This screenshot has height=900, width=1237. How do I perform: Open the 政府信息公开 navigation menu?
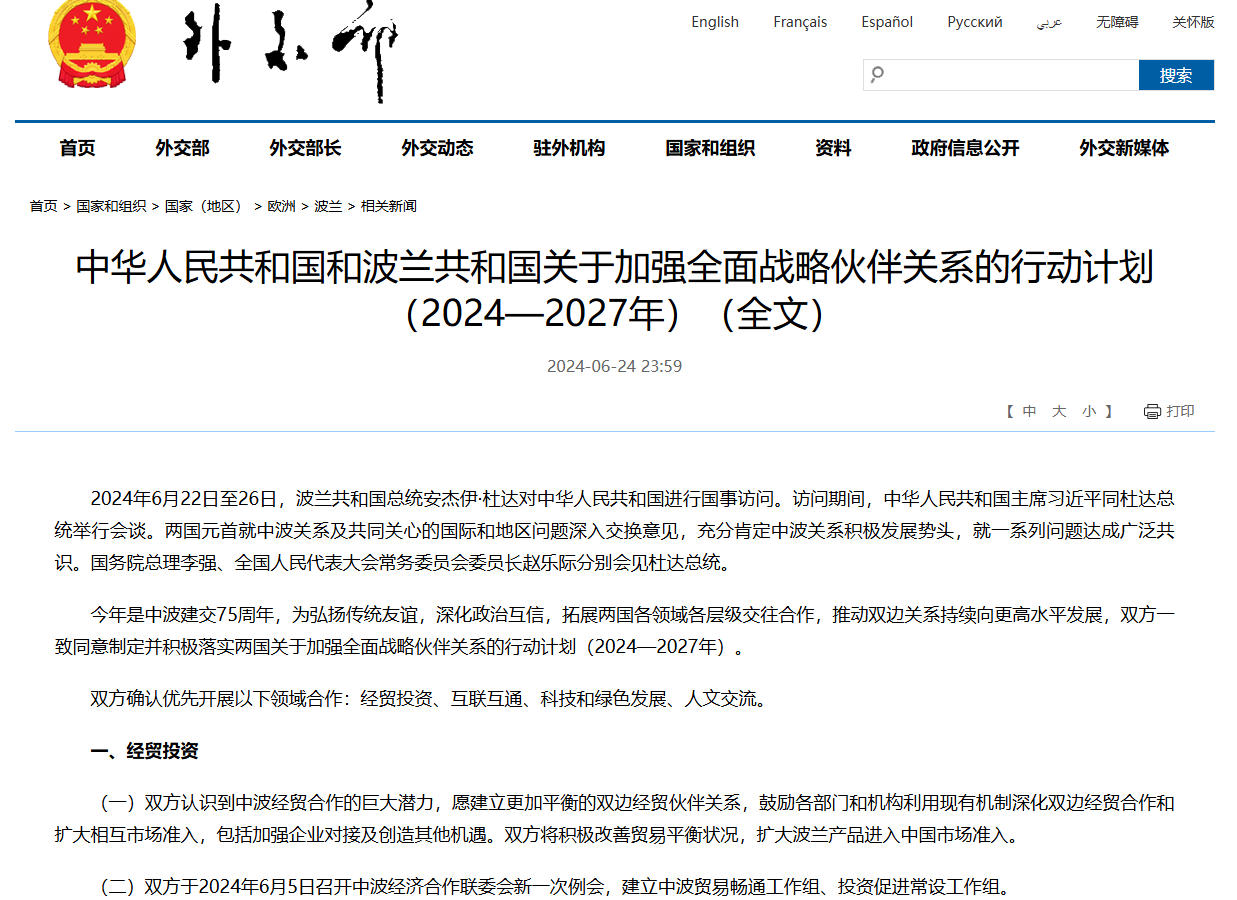coord(964,147)
